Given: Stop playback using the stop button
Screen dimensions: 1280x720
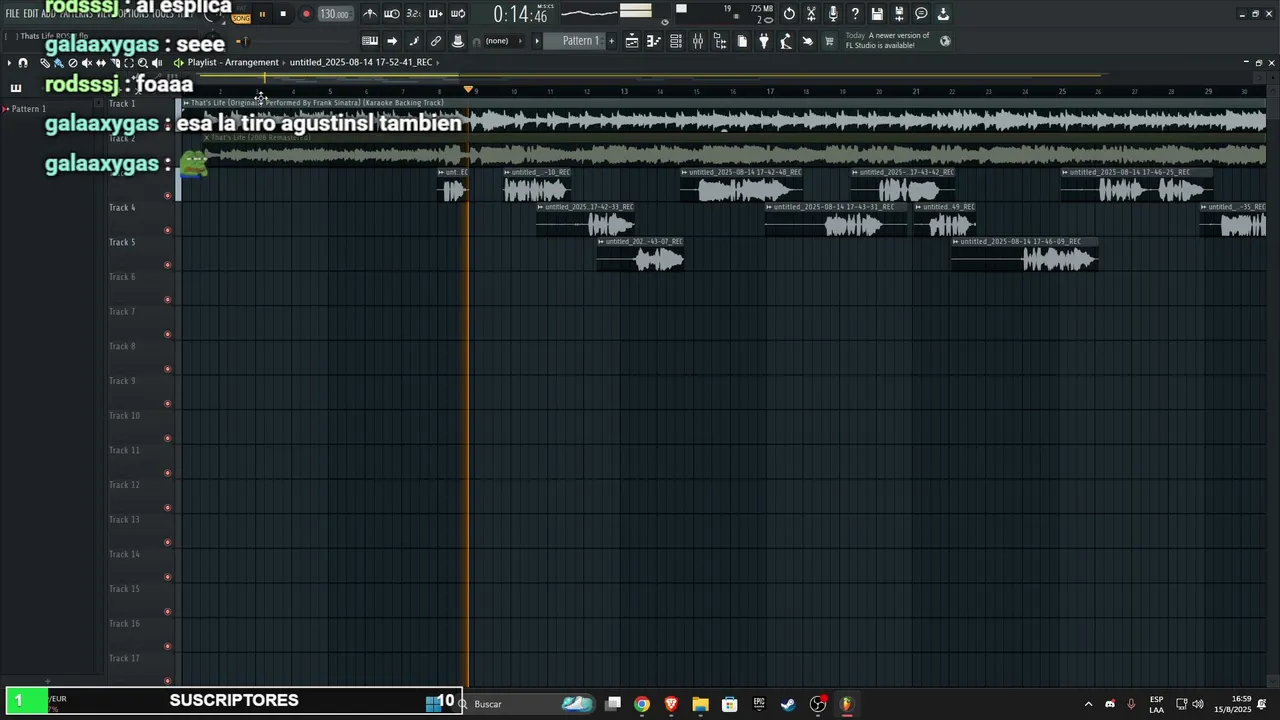Looking at the screenshot, I should [x=283, y=14].
